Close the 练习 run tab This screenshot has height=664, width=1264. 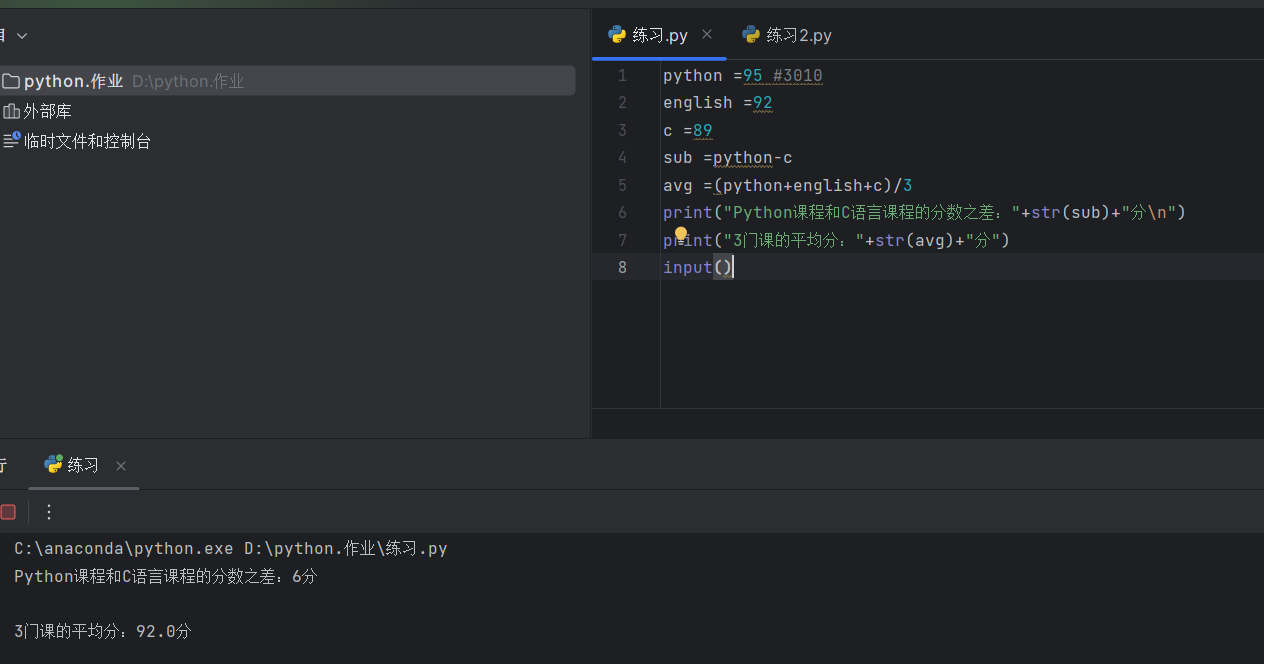click(121, 466)
